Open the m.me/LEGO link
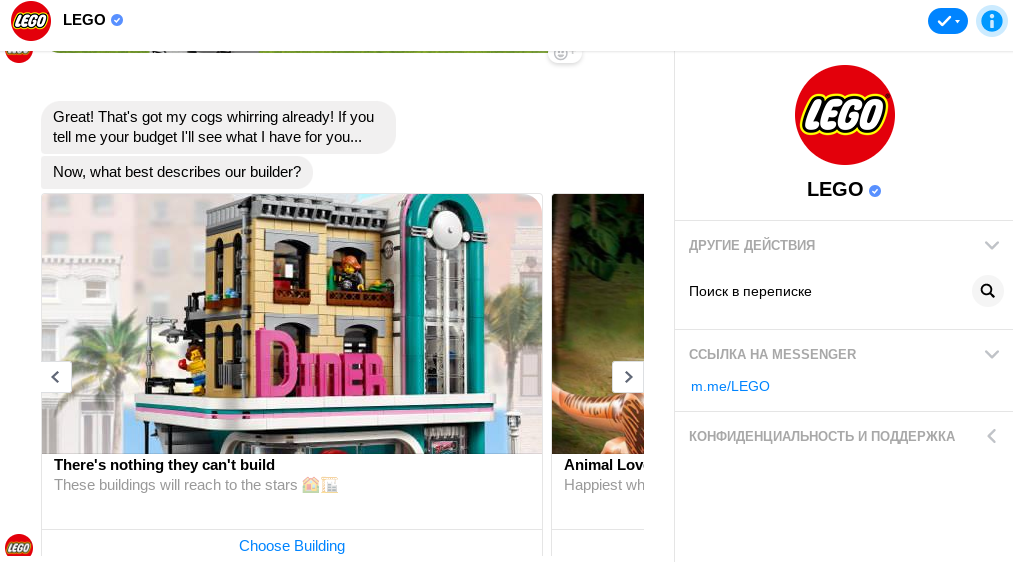1013x562 pixels. coord(730,386)
